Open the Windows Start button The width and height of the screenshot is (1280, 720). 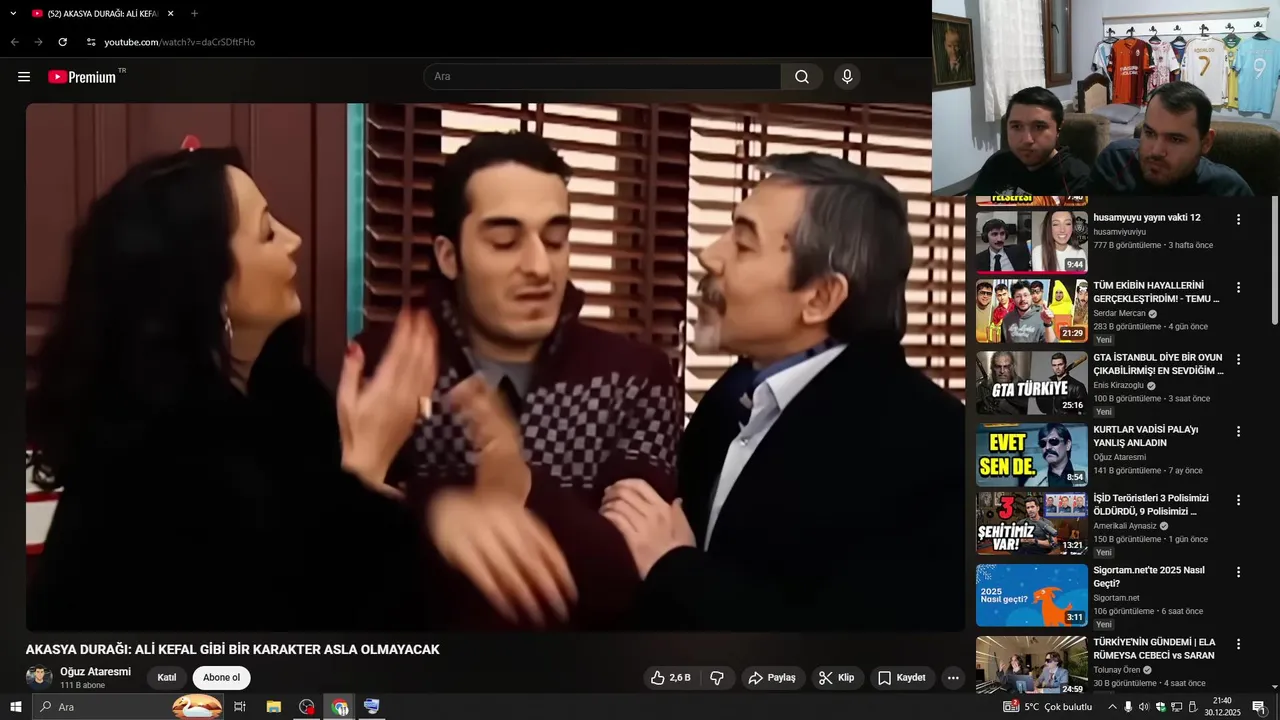15,707
